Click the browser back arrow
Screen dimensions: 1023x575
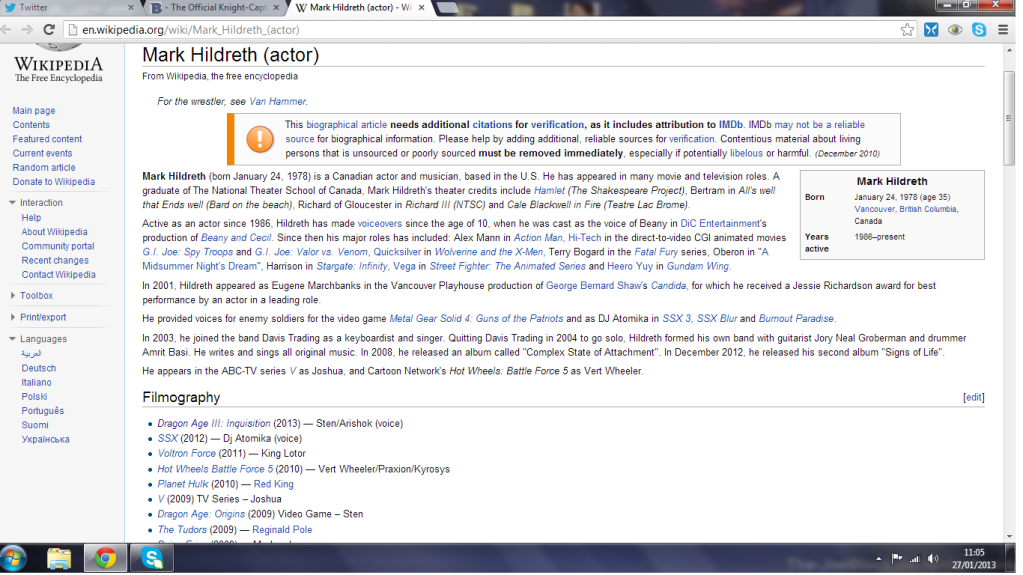tap(9, 30)
